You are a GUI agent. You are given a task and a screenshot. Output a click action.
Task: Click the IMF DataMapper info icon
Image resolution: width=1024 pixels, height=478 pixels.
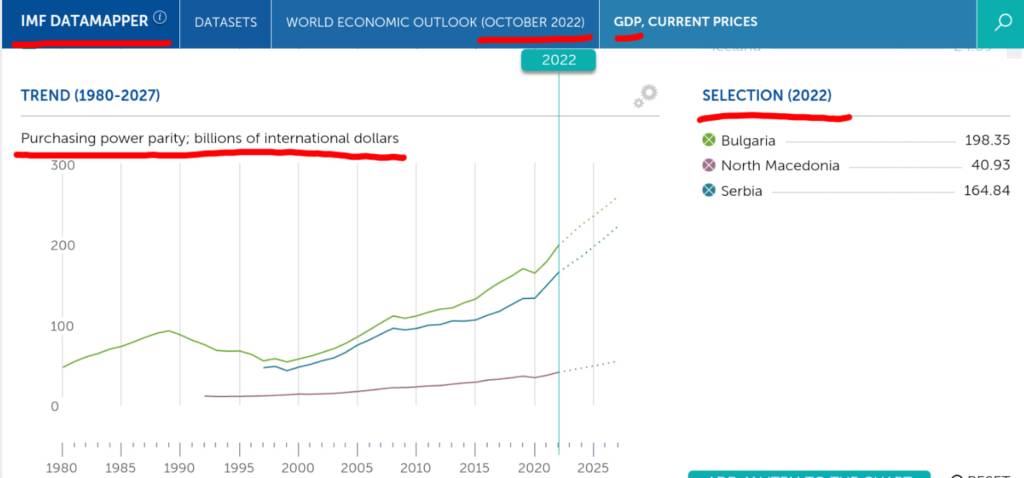160,18
